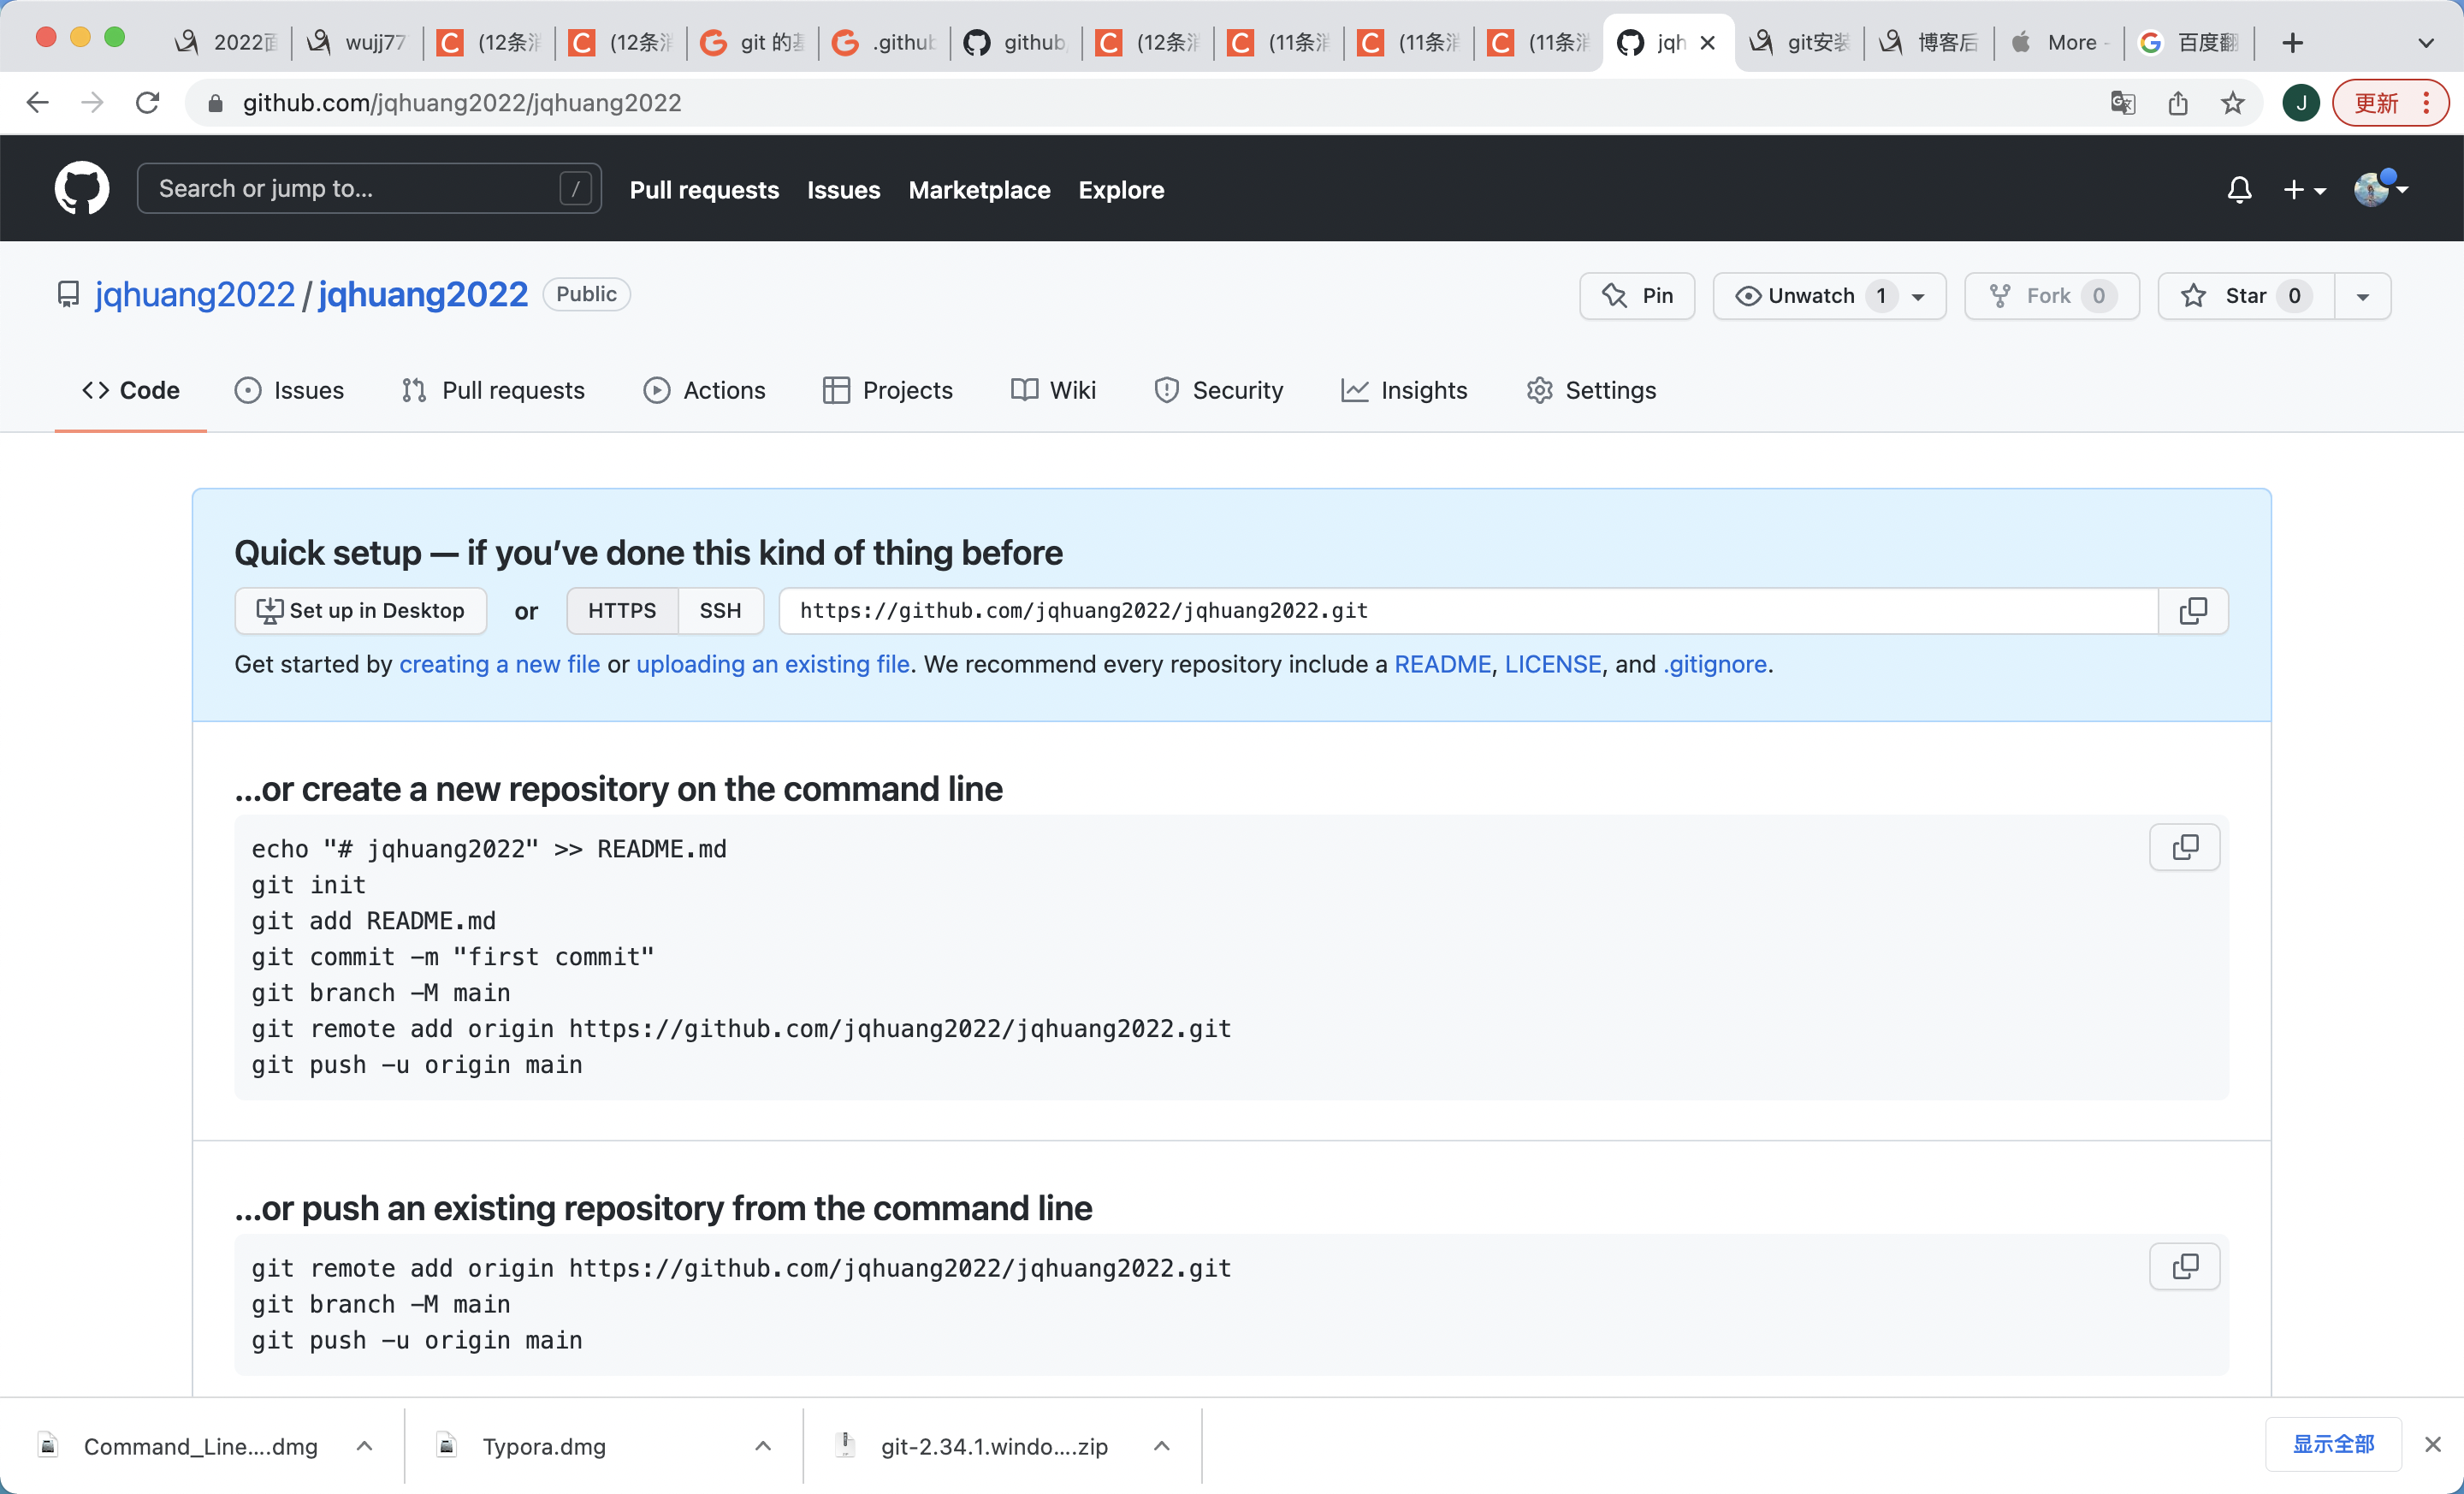Copy the push existing repository commands
This screenshot has width=2464, height=1494.
tap(2184, 1266)
